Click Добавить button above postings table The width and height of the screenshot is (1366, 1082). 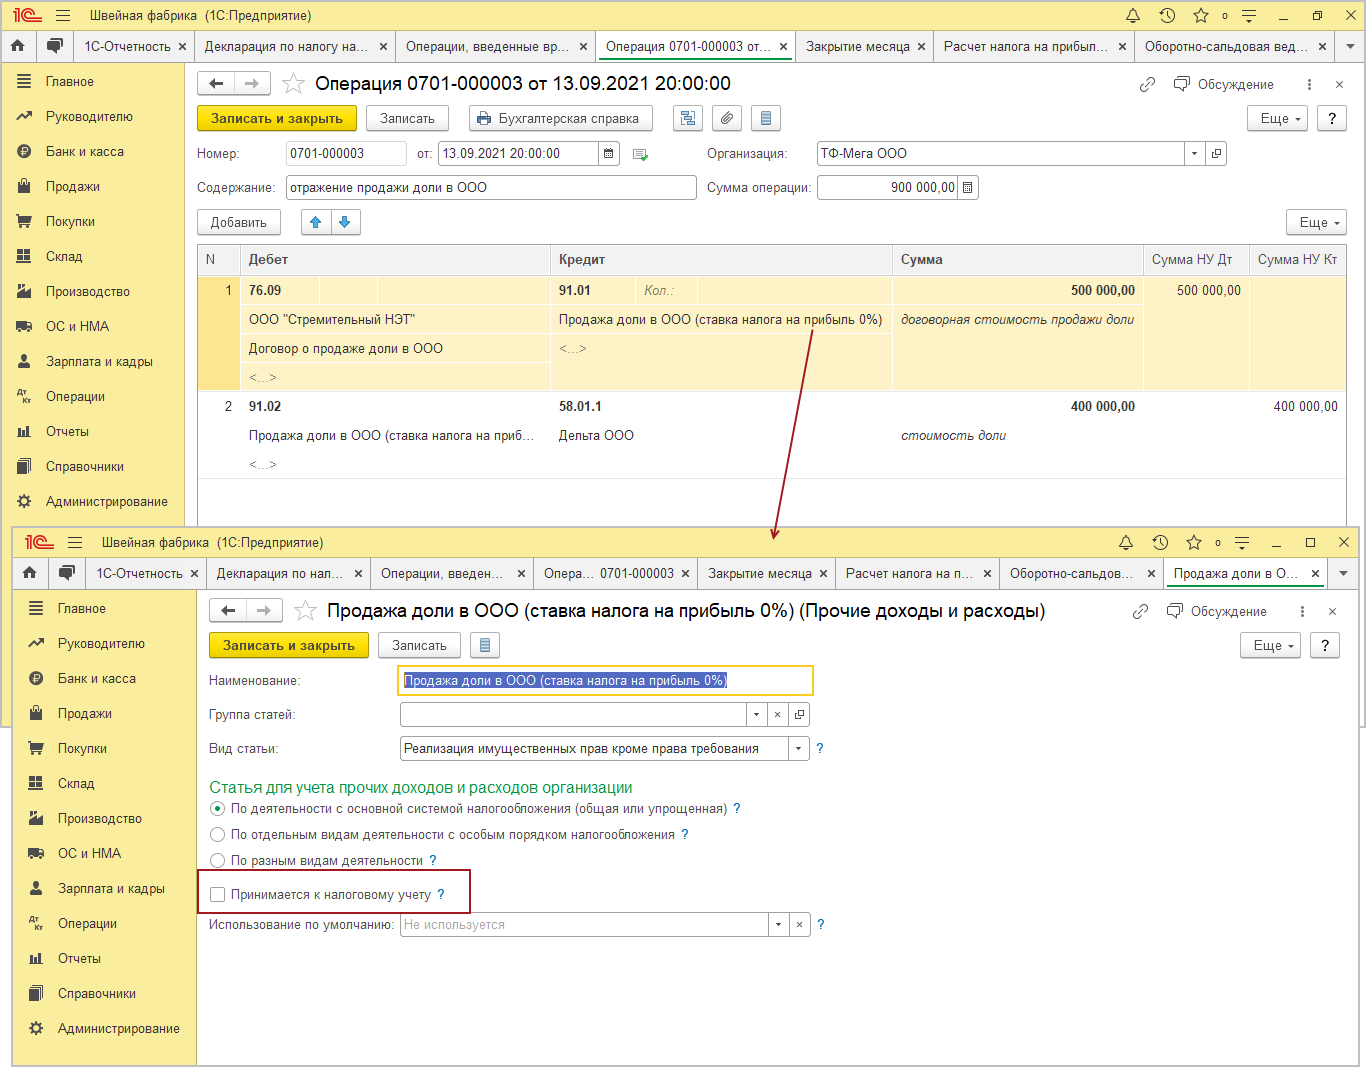[239, 222]
